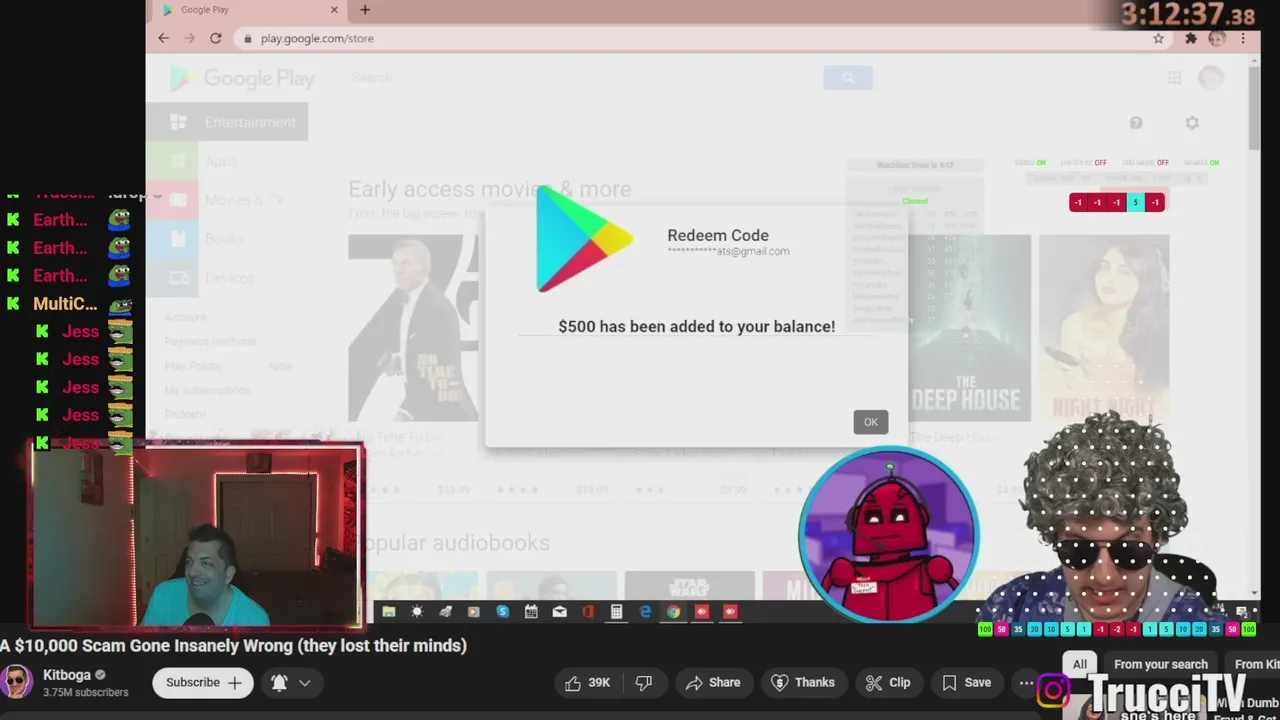Open the Google apps grid icon
The image size is (1280, 720).
1175,78
